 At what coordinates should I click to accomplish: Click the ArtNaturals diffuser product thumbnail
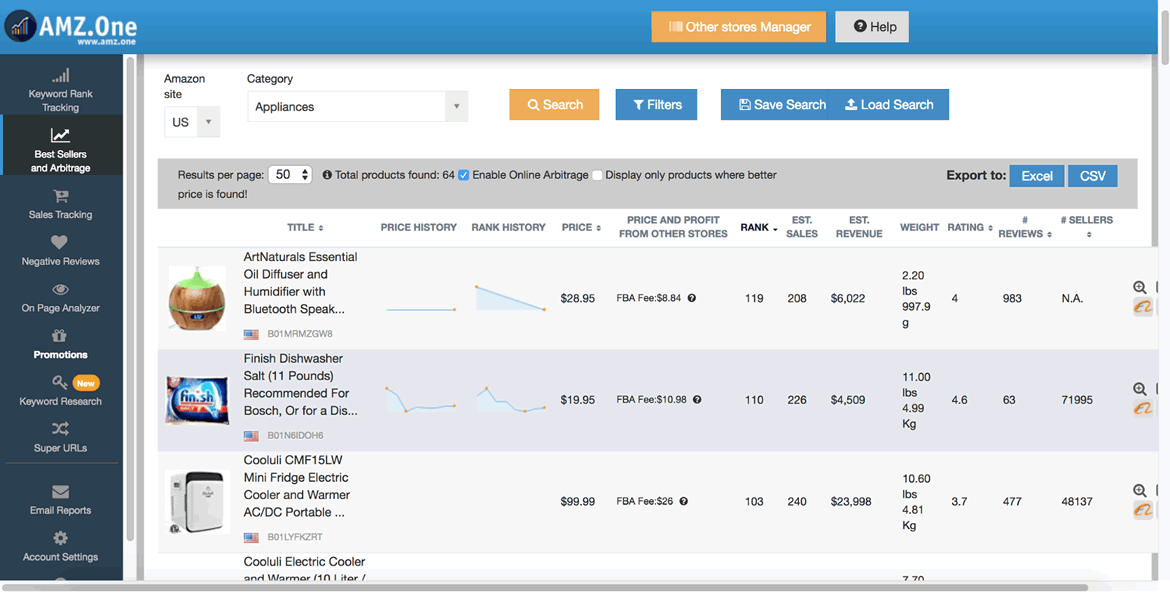(x=197, y=299)
